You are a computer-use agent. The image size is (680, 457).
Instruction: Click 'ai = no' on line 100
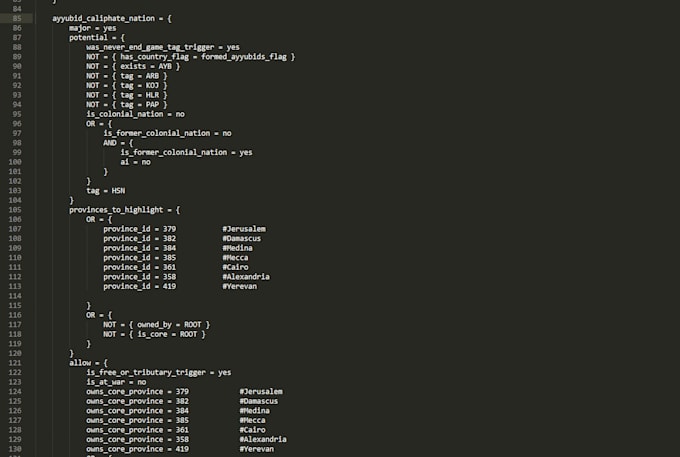135,162
